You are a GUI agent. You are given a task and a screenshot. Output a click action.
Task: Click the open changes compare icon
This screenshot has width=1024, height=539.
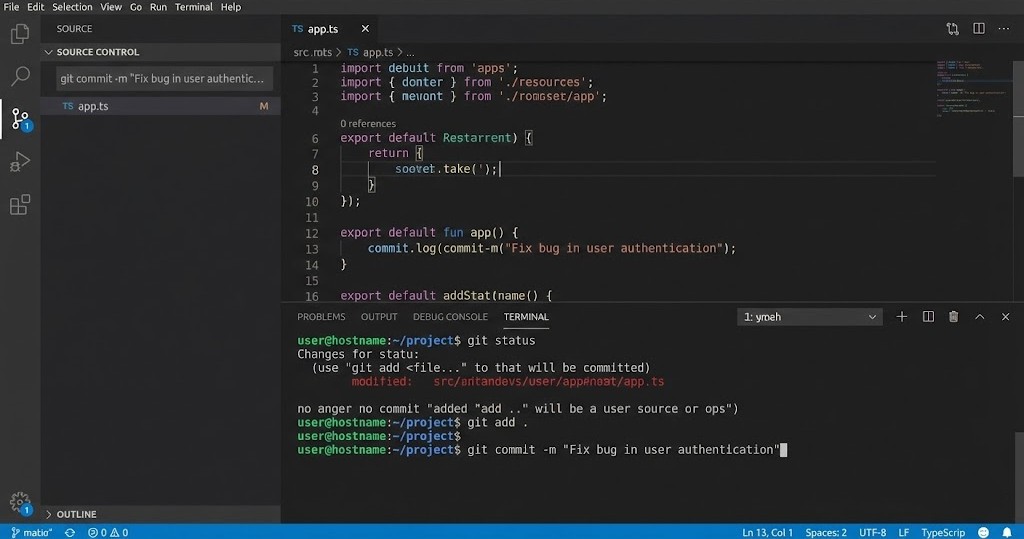coord(953,29)
